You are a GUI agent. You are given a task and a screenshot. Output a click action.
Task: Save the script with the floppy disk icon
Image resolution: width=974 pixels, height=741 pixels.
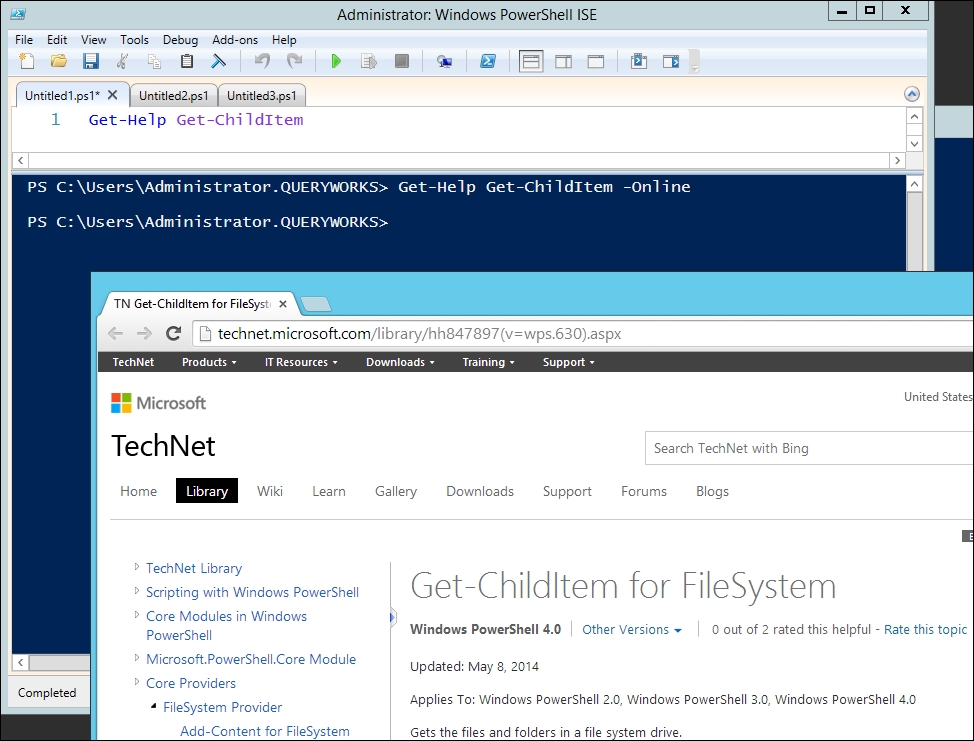[x=91, y=61]
